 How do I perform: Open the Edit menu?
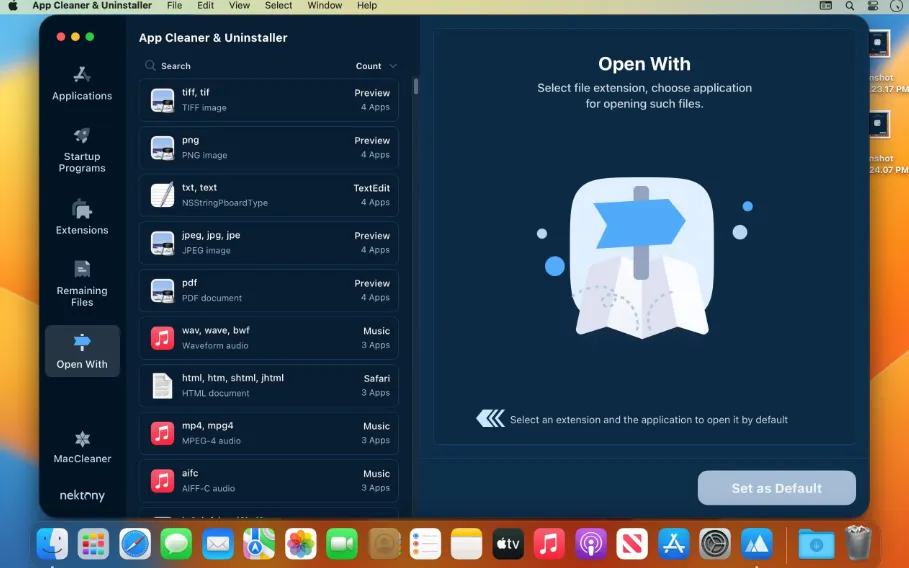point(205,6)
